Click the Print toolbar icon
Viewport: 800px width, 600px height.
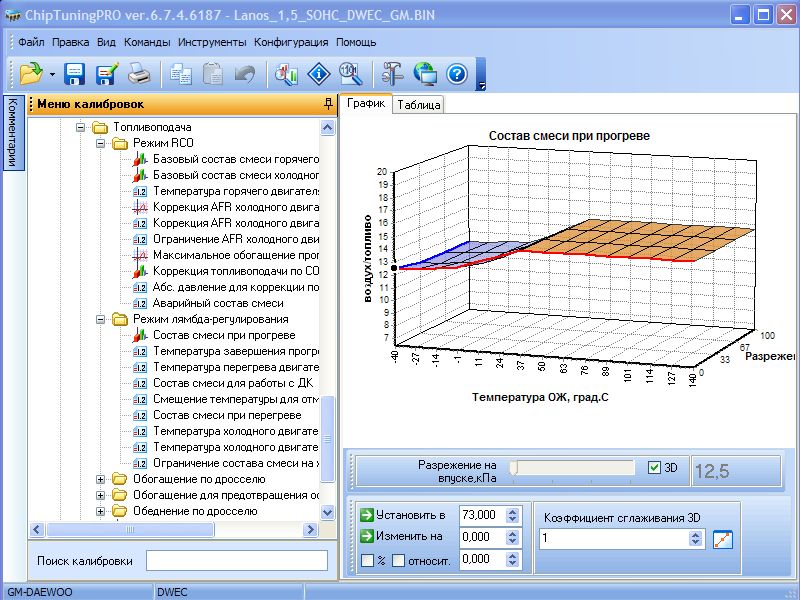[x=139, y=73]
